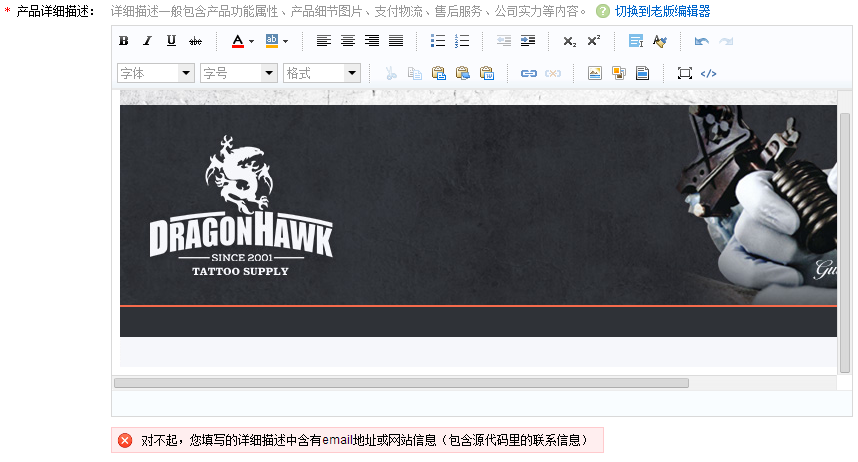Click the vertical scrollbar of editor
858x462 pixels.
(845, 242)
